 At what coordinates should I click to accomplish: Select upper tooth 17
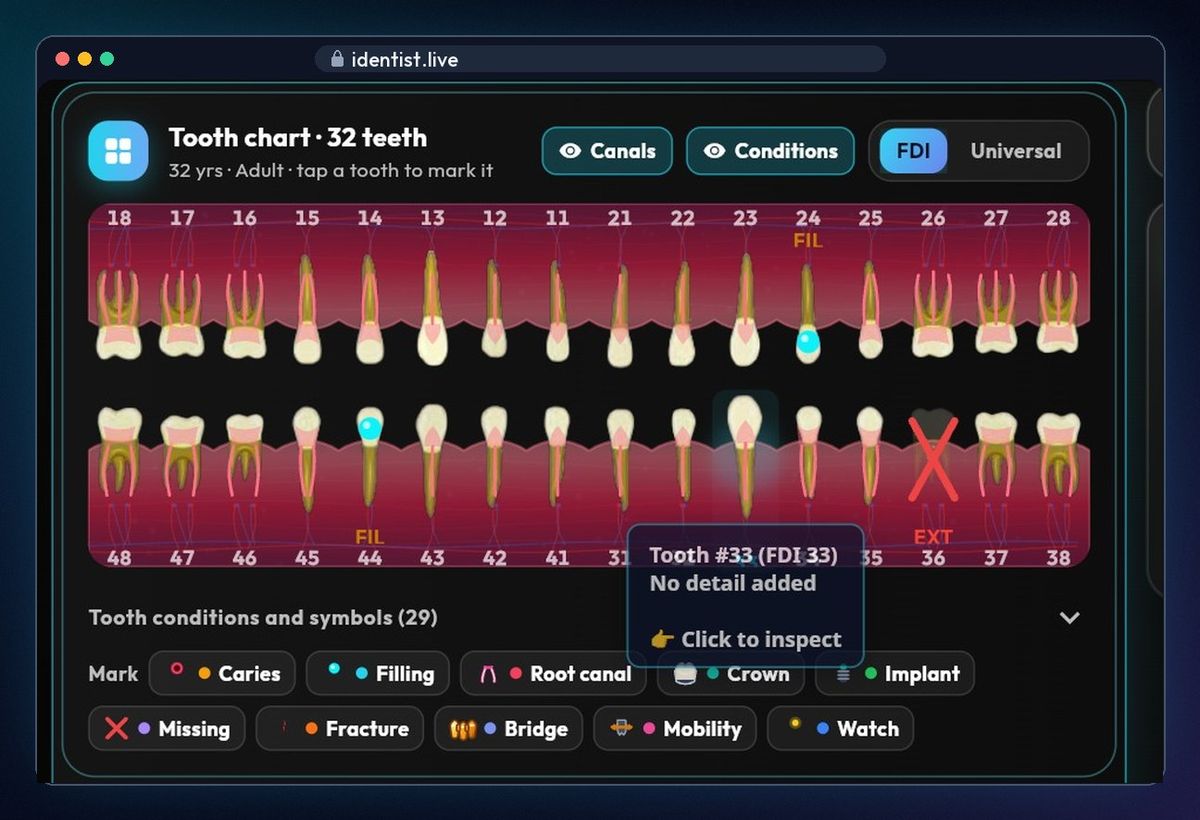[x=181, y=312]
